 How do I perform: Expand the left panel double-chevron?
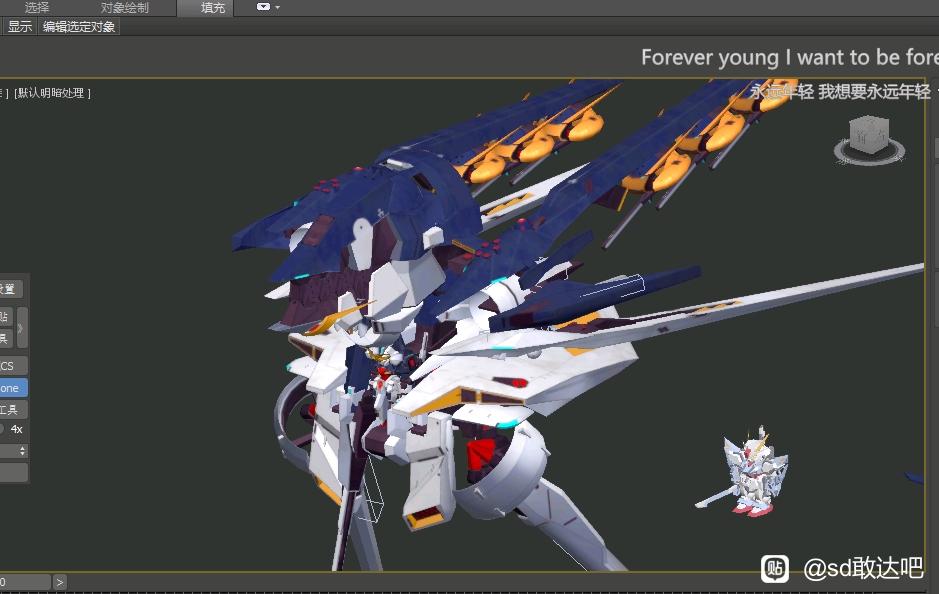click(22, 328)
